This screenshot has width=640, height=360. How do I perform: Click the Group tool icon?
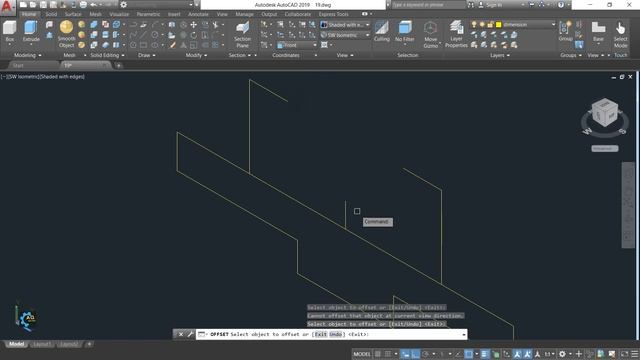[565, 31]
